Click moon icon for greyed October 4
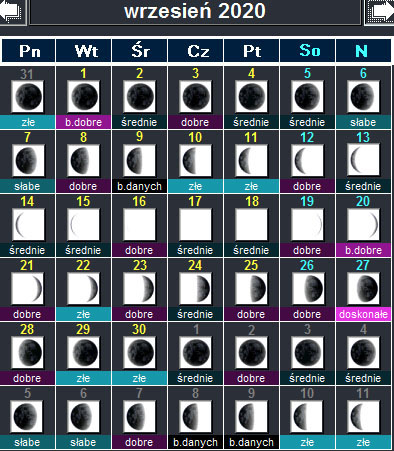The image size is (394, 451). point(363,353)
